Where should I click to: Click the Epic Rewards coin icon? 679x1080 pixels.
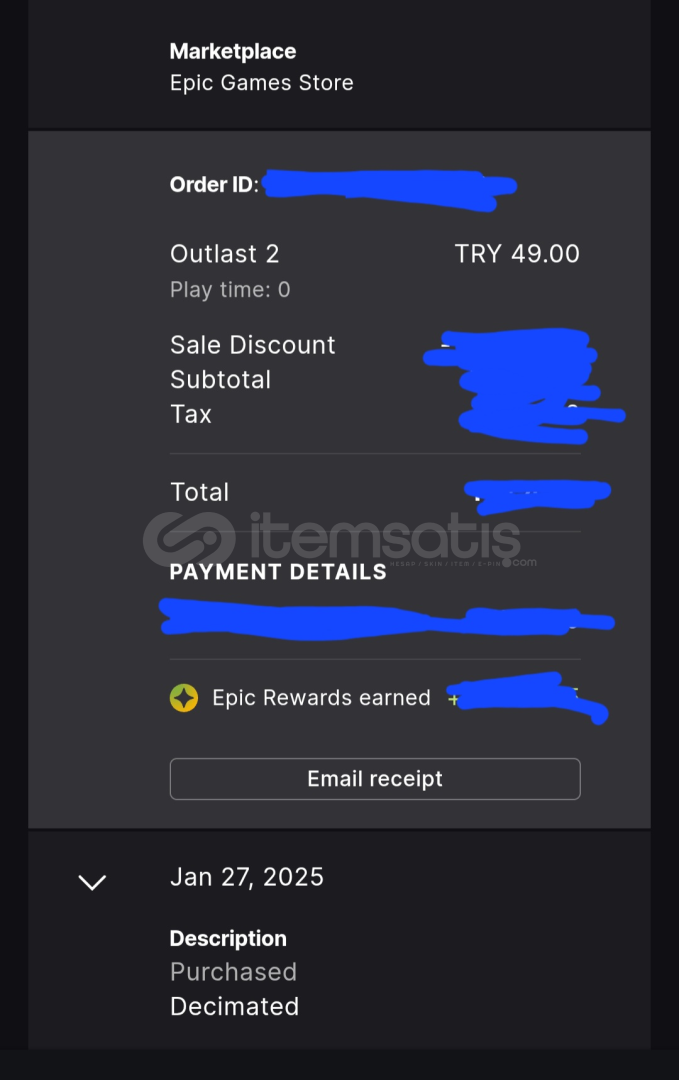click(184, 698)
